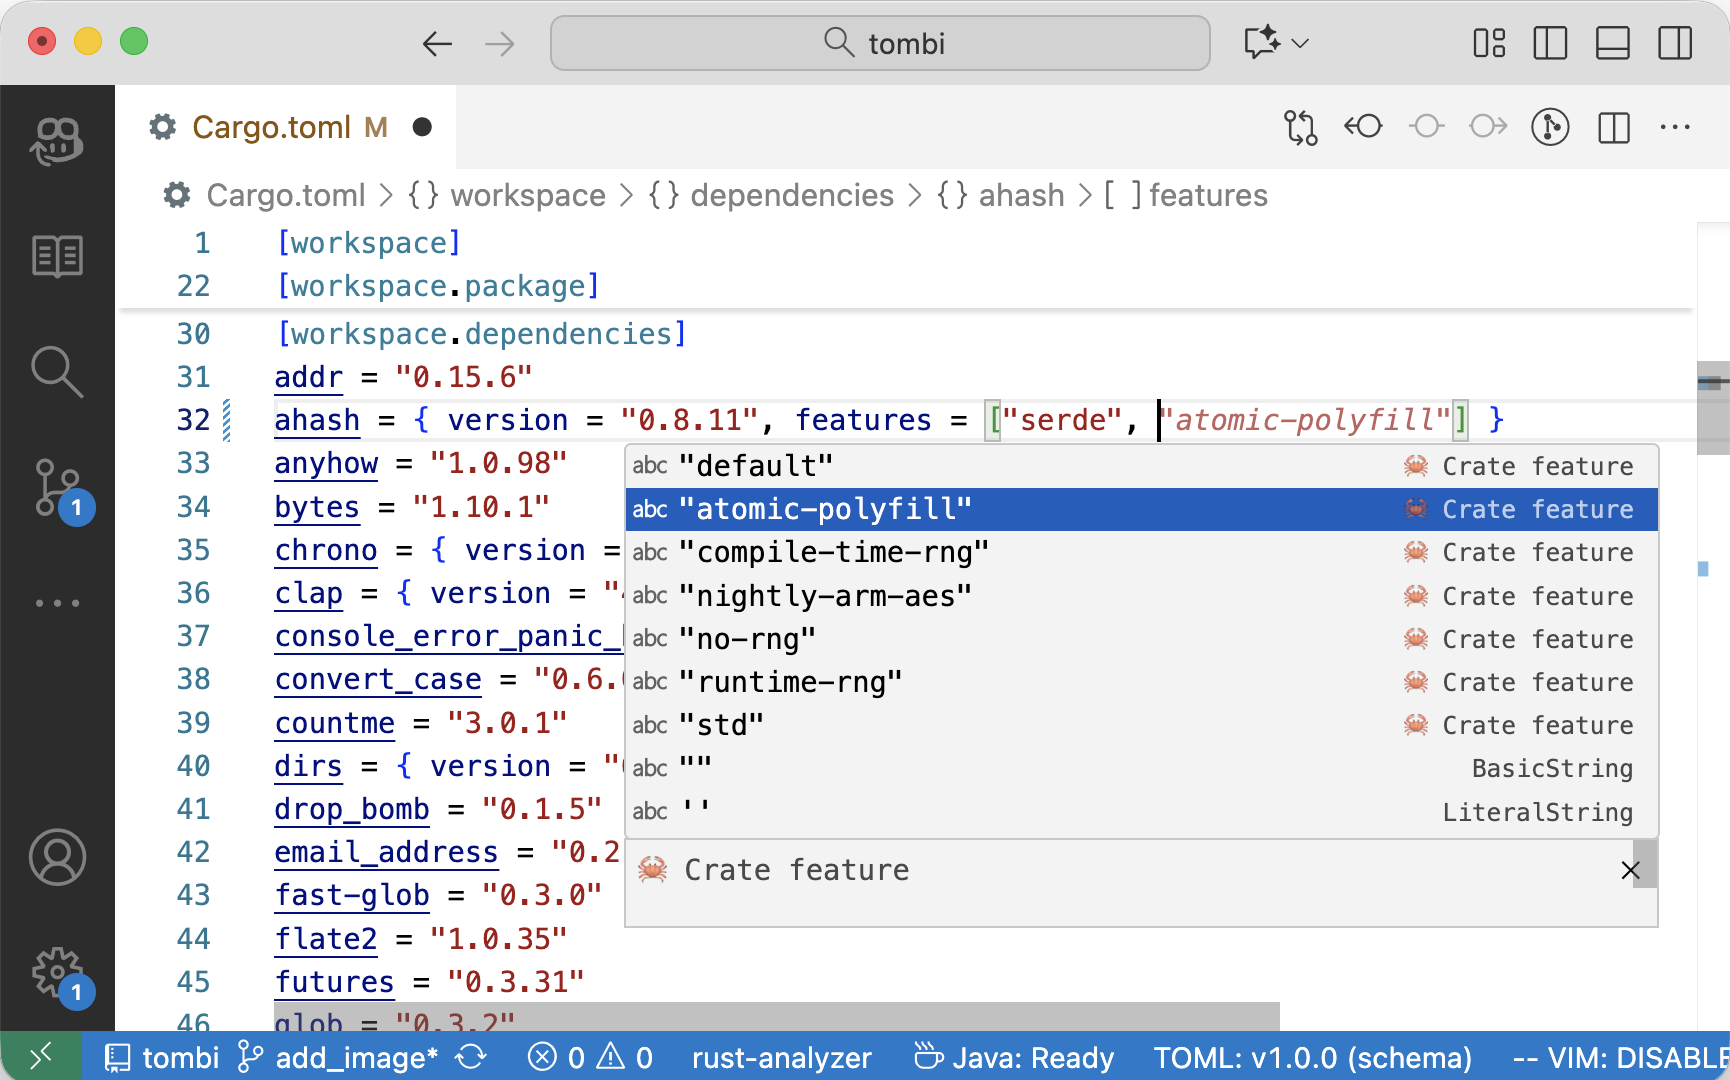Viewport: 1730px width, 1080px height.
Task: Open the Copilot chat dropdown arrow
Action: click(1301, 43)
